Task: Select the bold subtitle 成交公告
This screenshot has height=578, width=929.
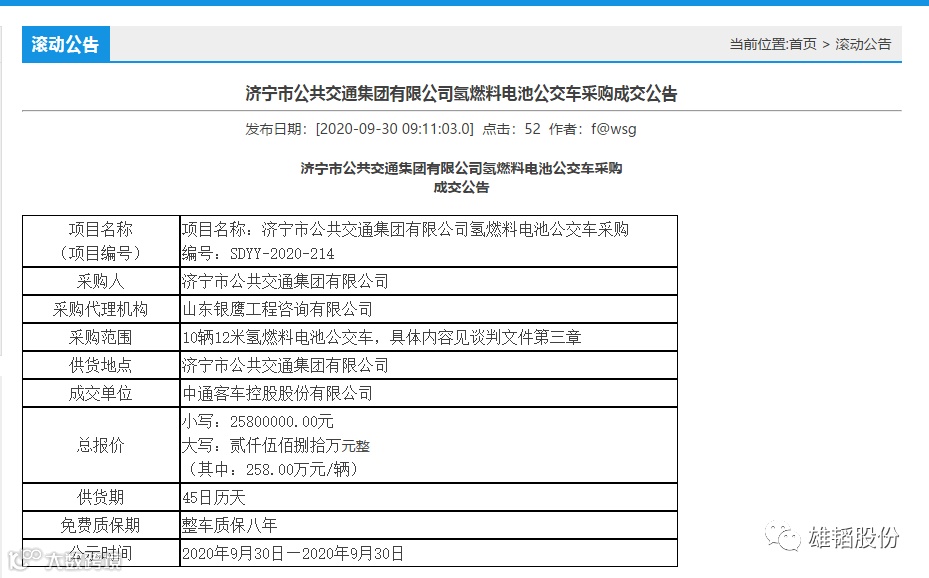Action: (462, 187)
